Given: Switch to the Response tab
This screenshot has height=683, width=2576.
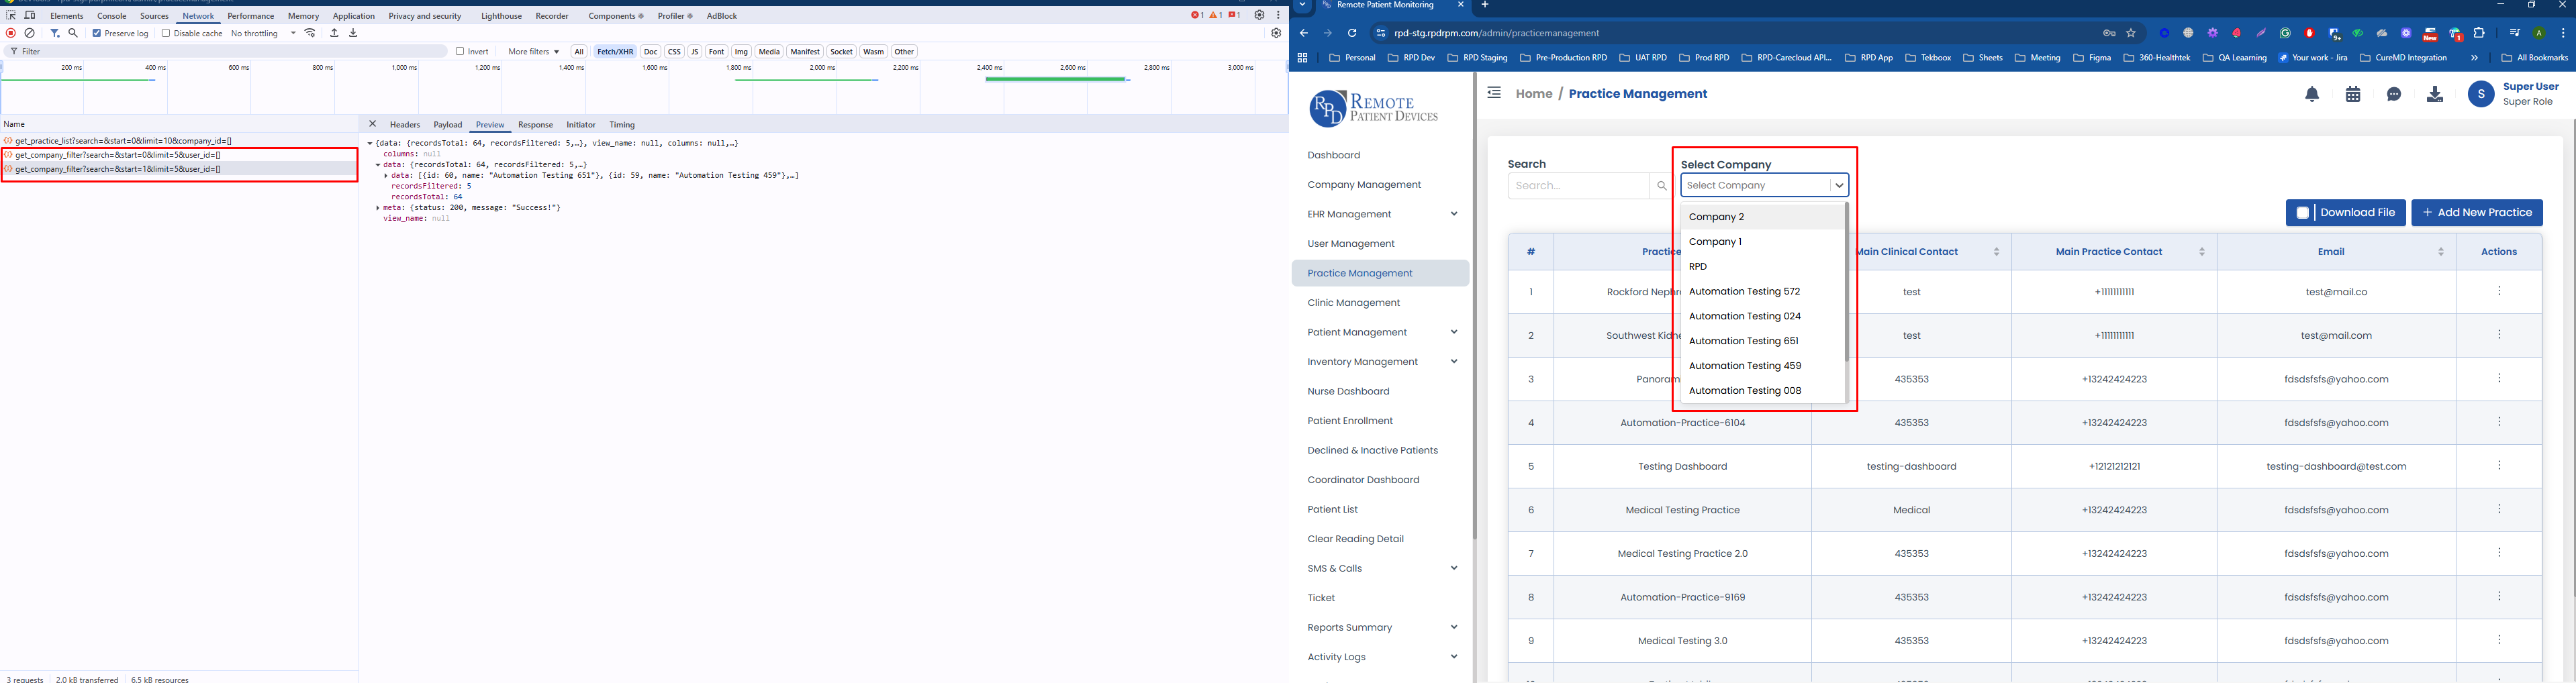Looking at the screenshot, I should point(535,125).
